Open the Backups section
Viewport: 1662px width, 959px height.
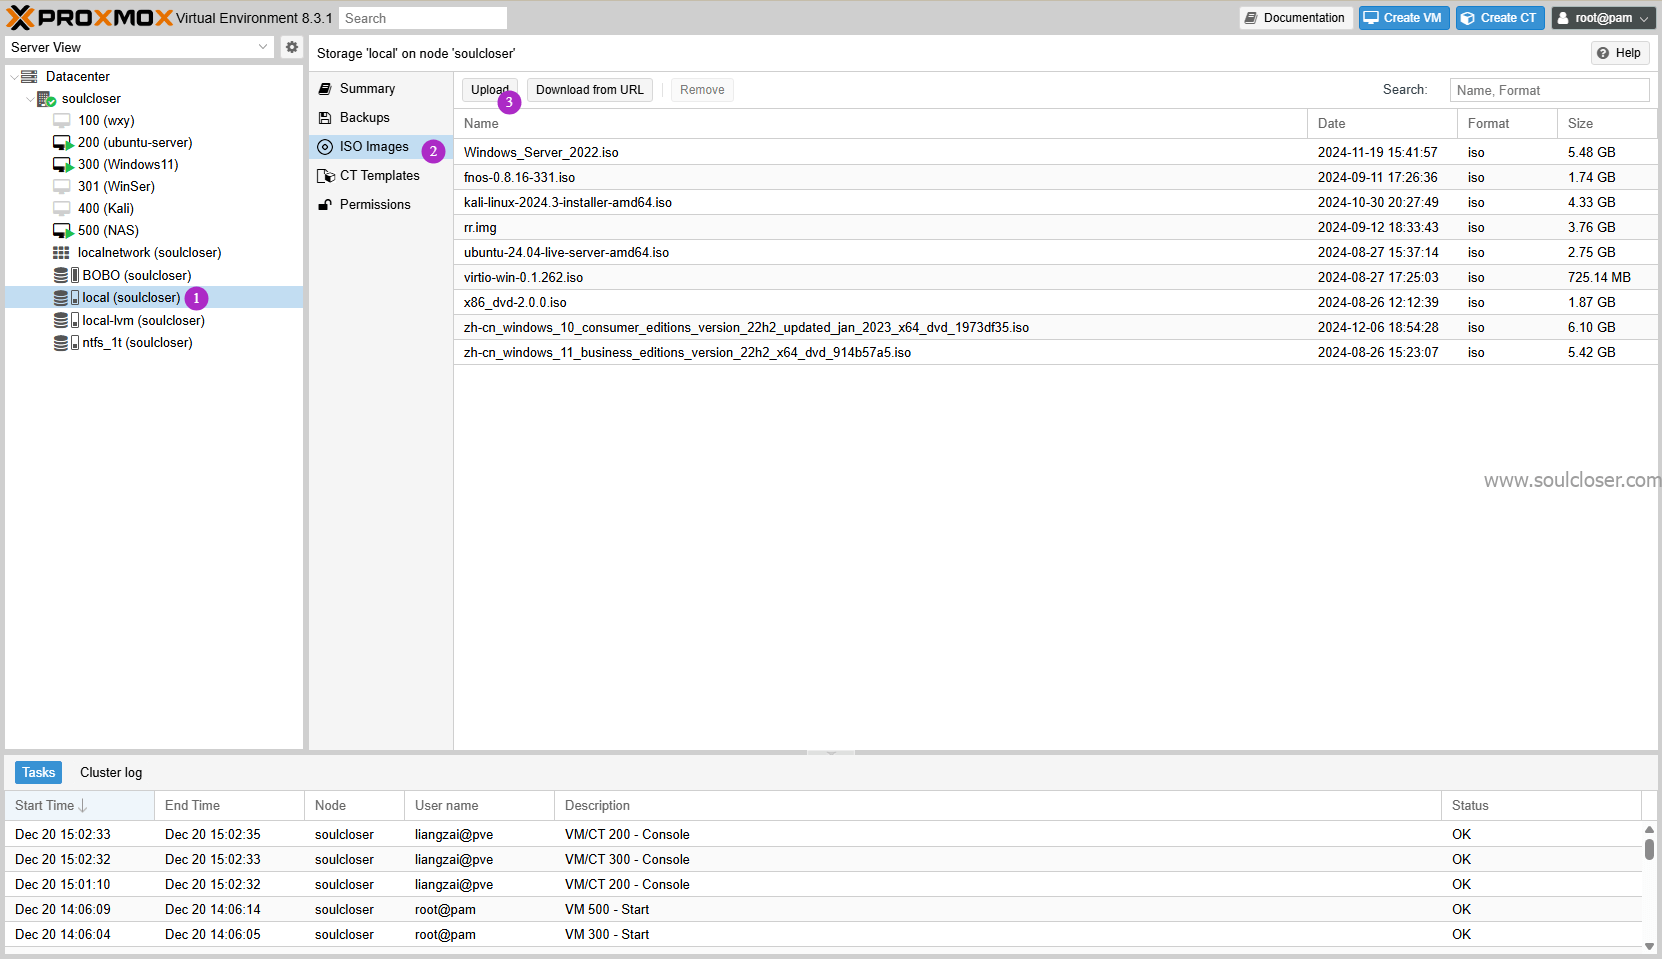(x=381, y=118)
